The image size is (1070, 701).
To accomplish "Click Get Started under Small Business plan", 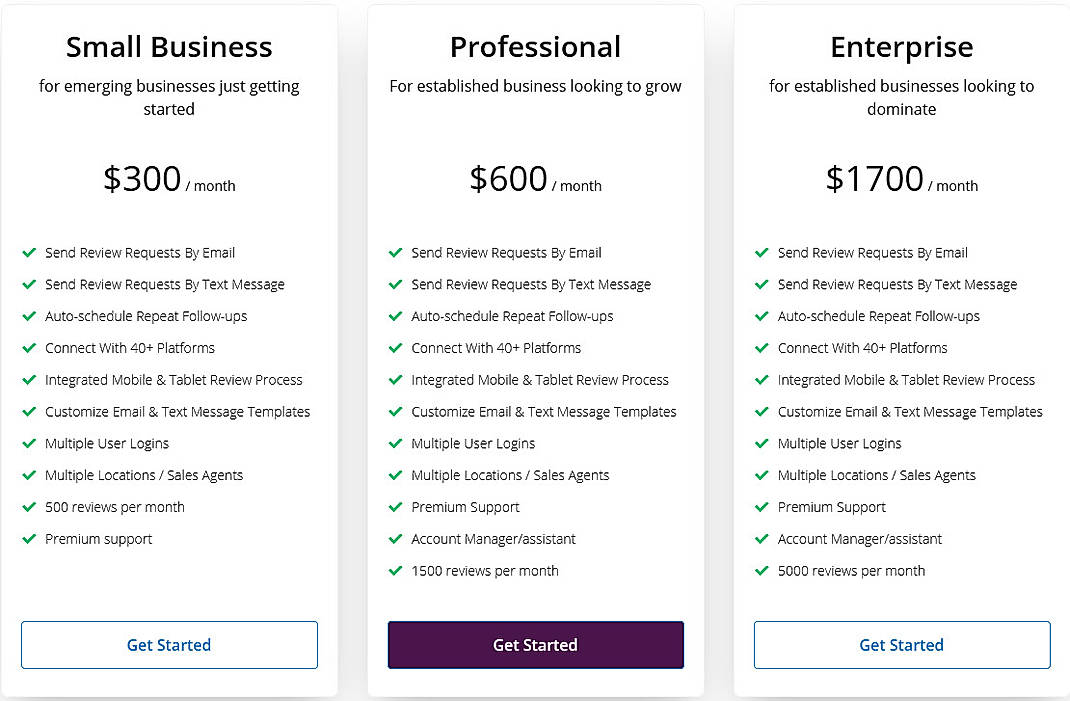I will tap(169, 645).
